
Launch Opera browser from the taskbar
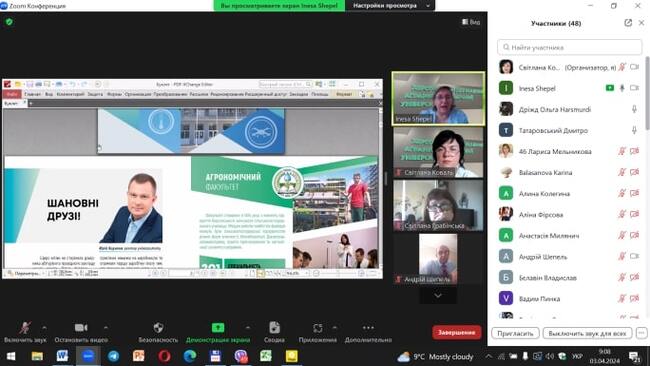pos(164,356)
